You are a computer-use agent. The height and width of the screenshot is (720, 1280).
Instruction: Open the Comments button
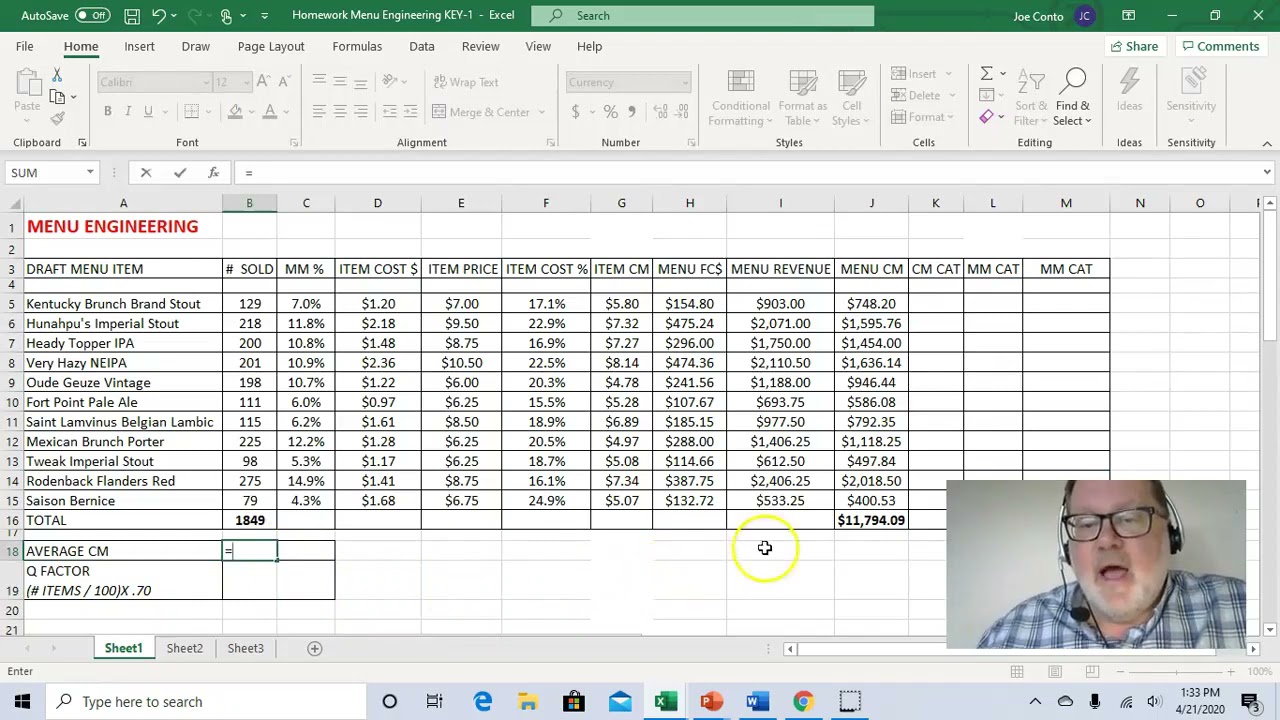(x=1219, y=46)
